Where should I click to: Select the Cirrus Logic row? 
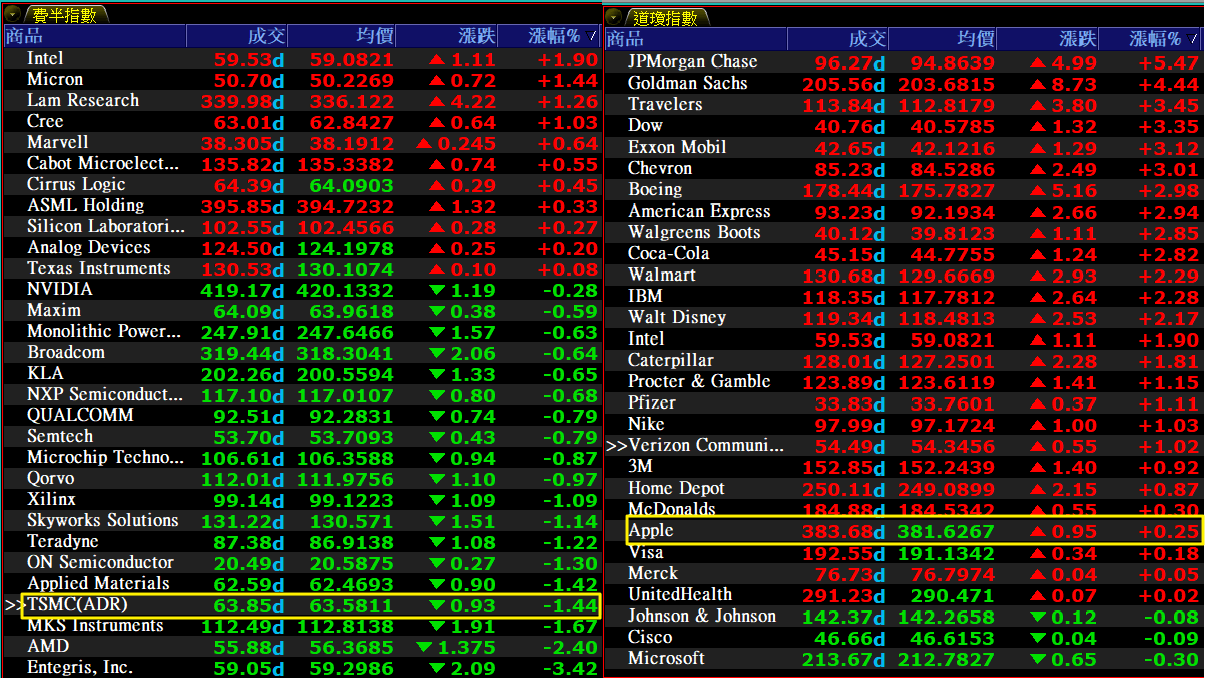[301, 185]
